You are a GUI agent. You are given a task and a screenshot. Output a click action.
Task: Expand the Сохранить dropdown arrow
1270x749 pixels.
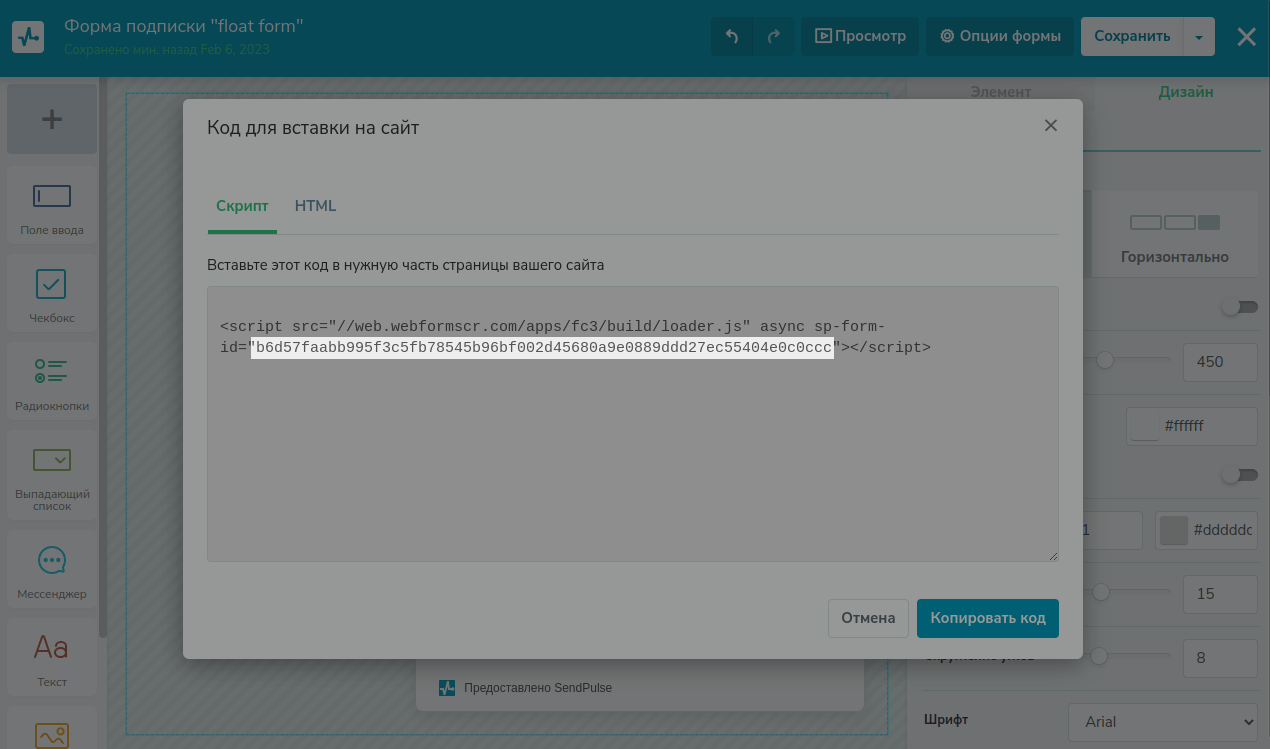click(1199, 36)
